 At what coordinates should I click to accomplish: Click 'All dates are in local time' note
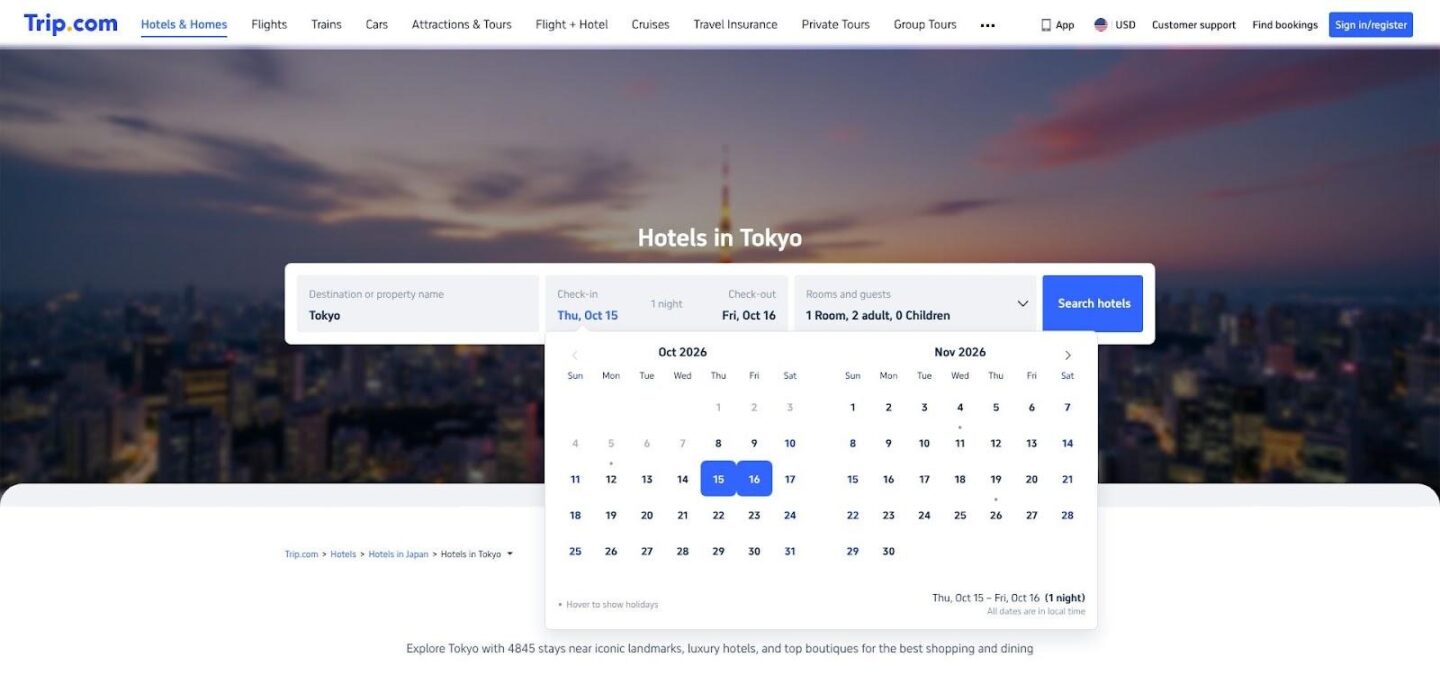coord(1036,612)
